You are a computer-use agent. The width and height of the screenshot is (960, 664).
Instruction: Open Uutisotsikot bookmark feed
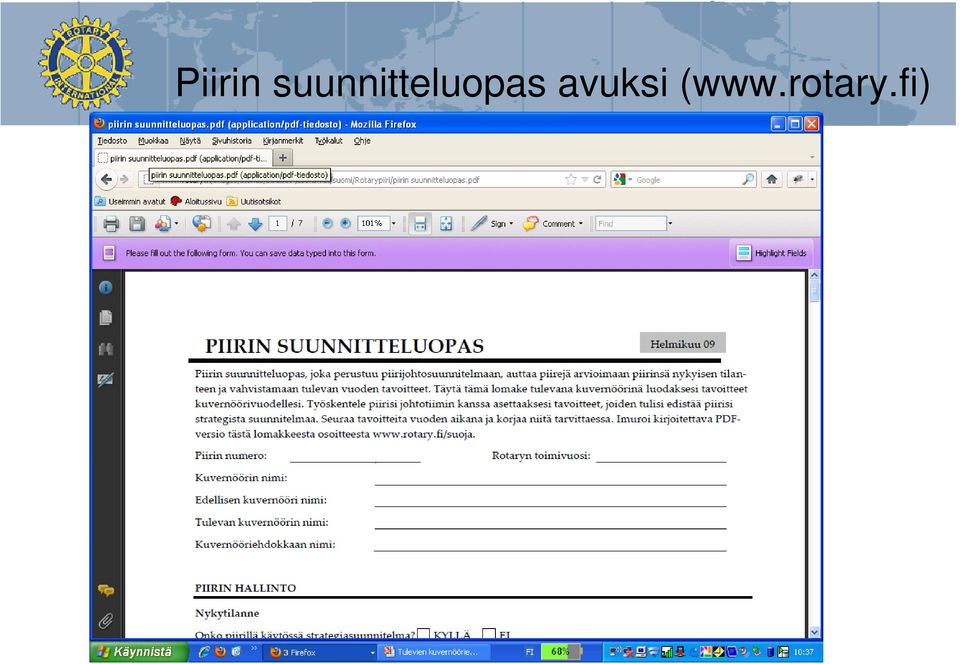[x=254, y=201]
